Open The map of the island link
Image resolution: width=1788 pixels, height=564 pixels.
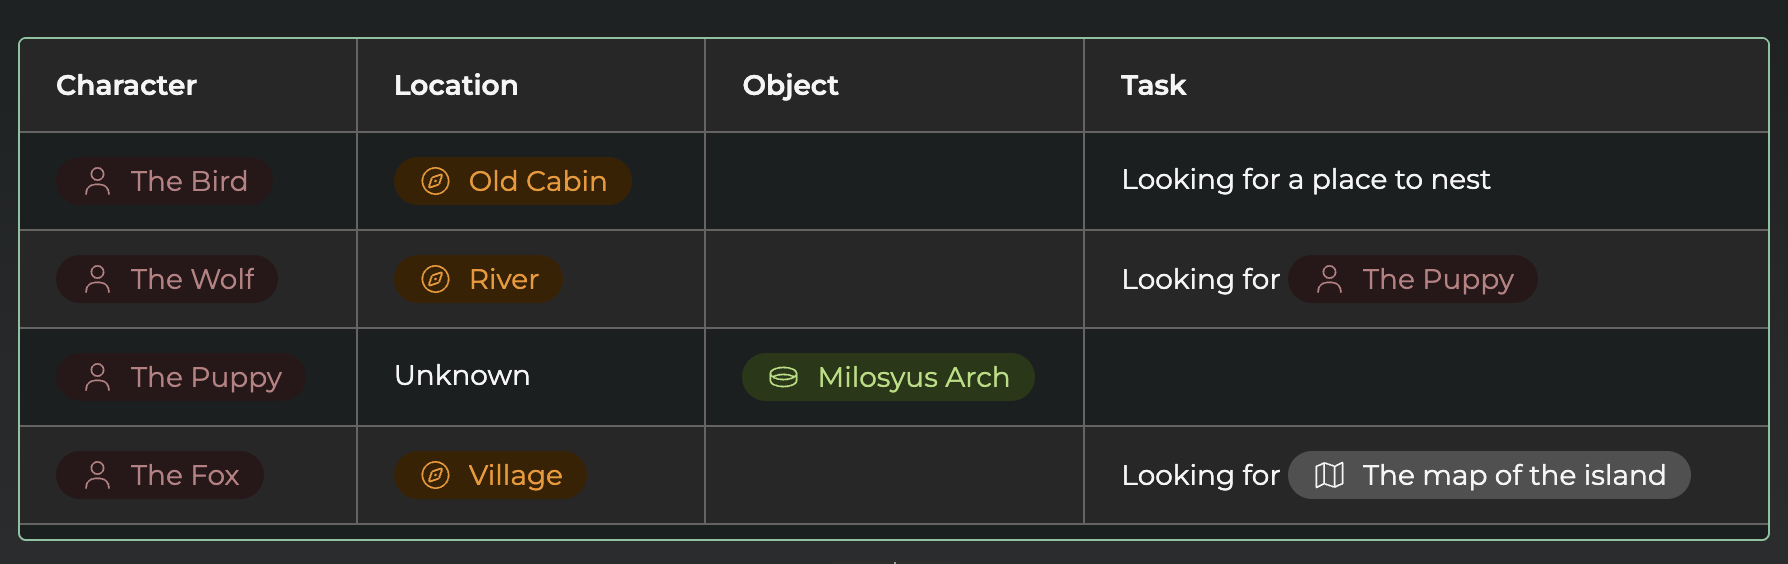(1514, 475)
